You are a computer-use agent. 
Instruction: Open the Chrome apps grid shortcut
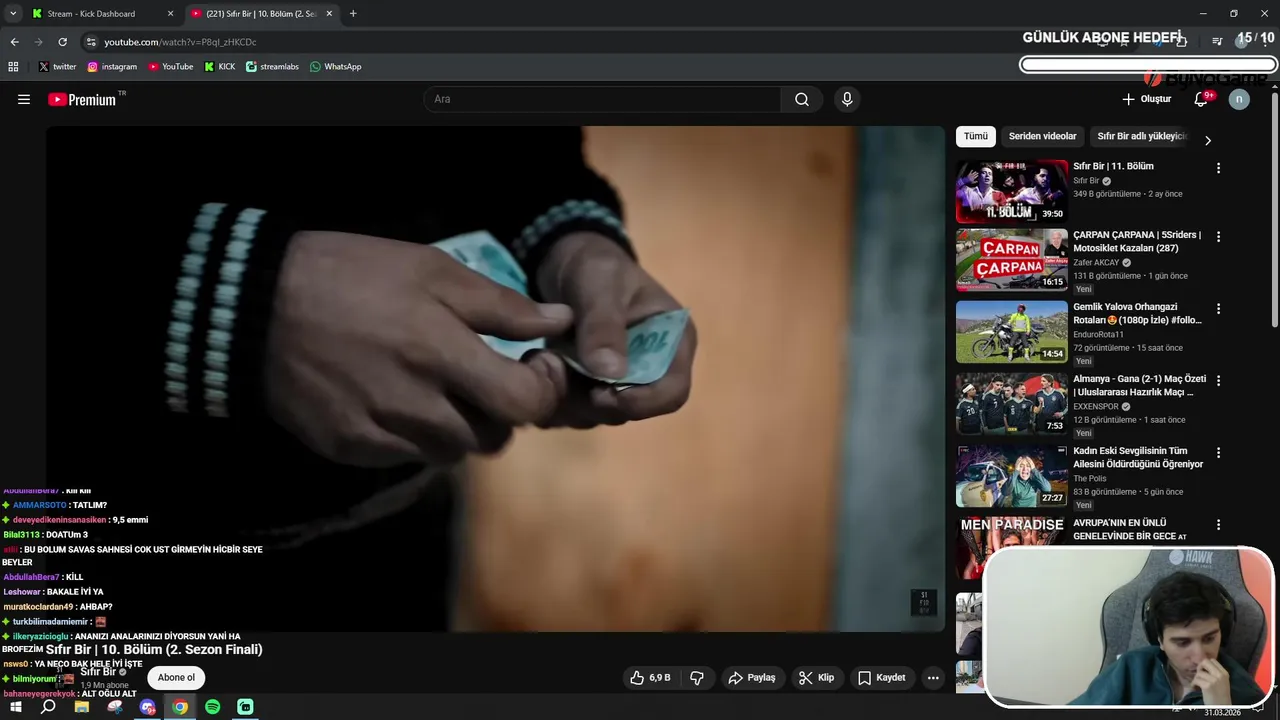coord(13,66)
